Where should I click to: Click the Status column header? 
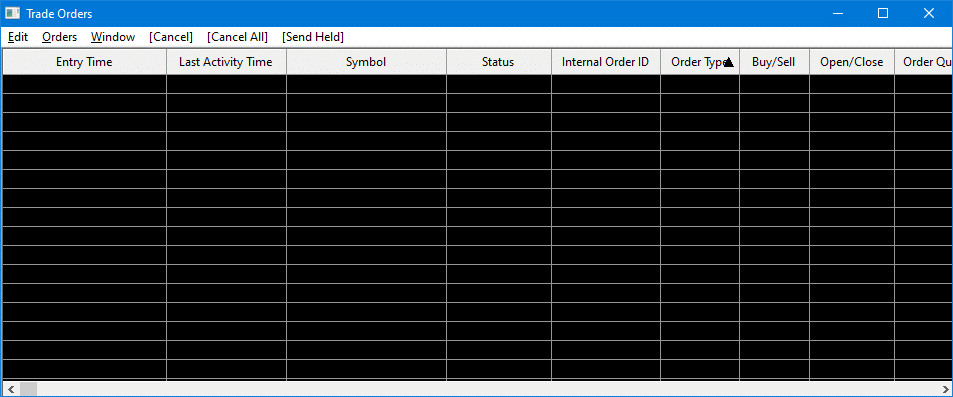[x=499, y=62]
